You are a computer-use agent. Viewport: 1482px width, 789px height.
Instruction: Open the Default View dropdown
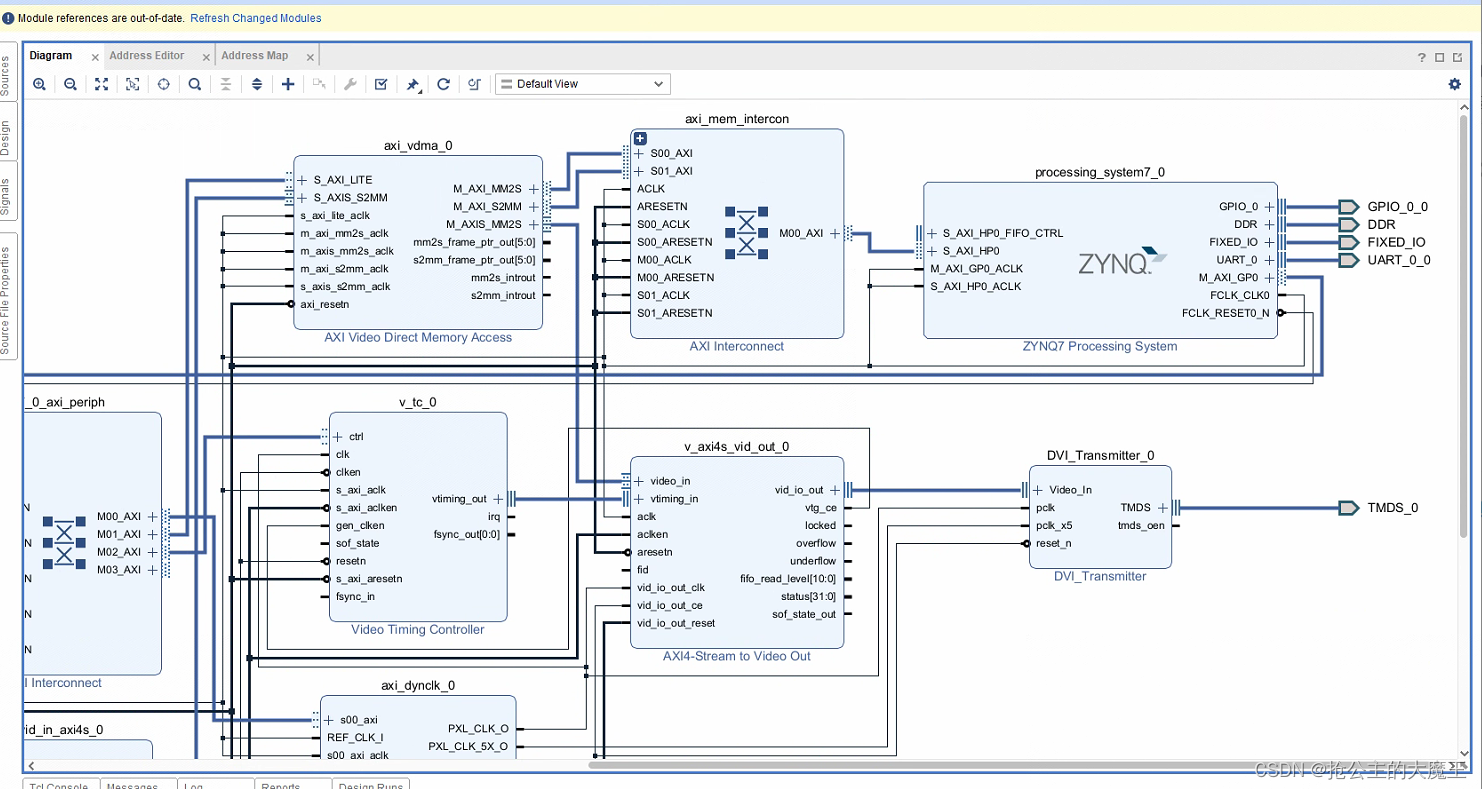[x=583, y=84]
